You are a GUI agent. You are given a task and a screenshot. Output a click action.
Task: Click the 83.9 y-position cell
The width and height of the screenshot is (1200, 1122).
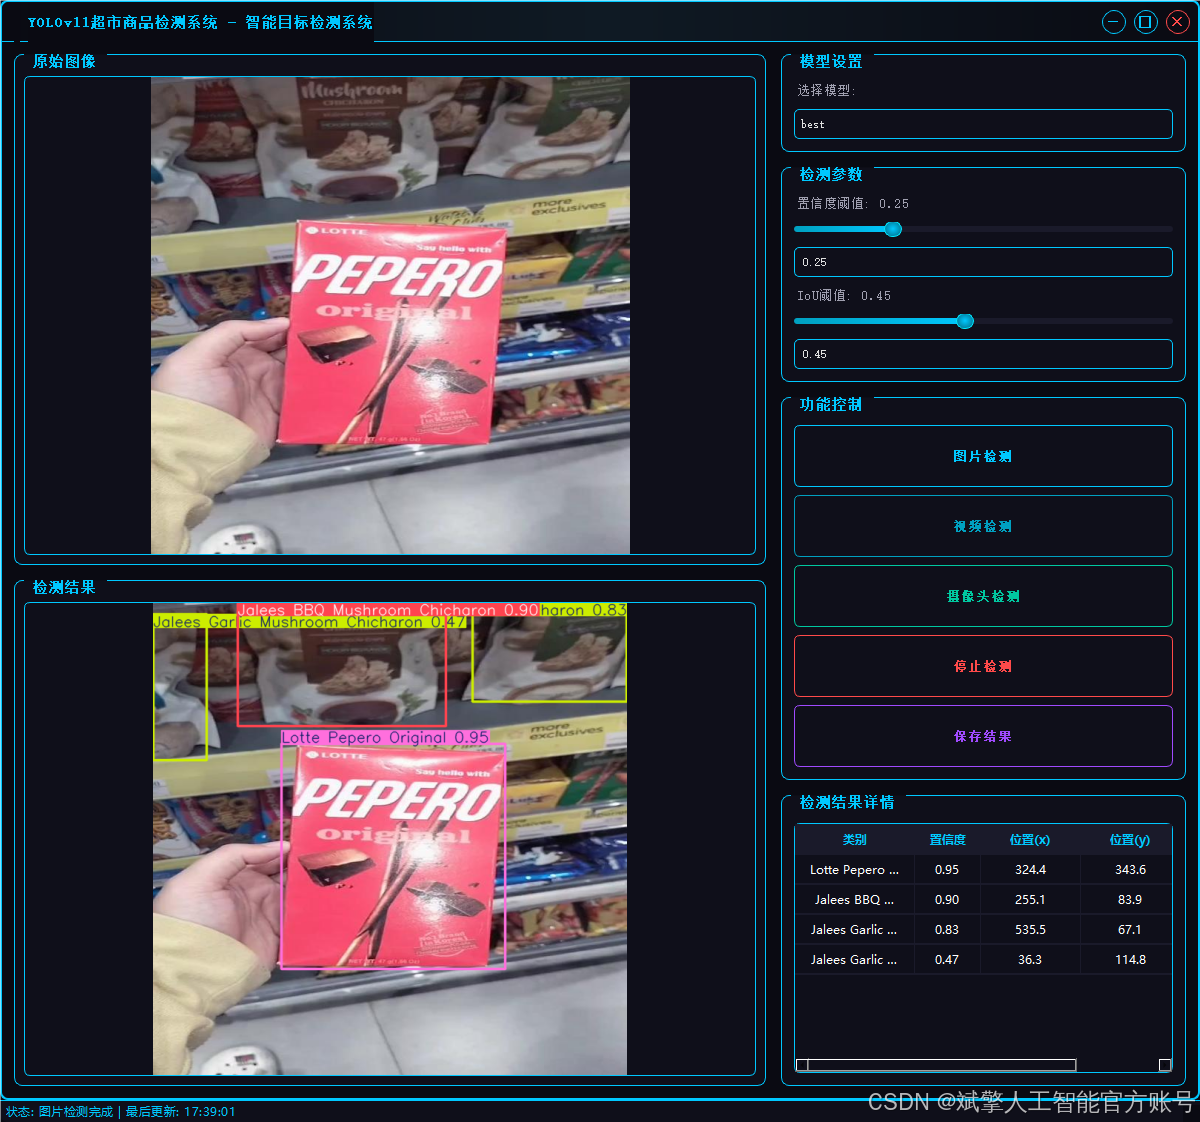(x=1130, y=900)
